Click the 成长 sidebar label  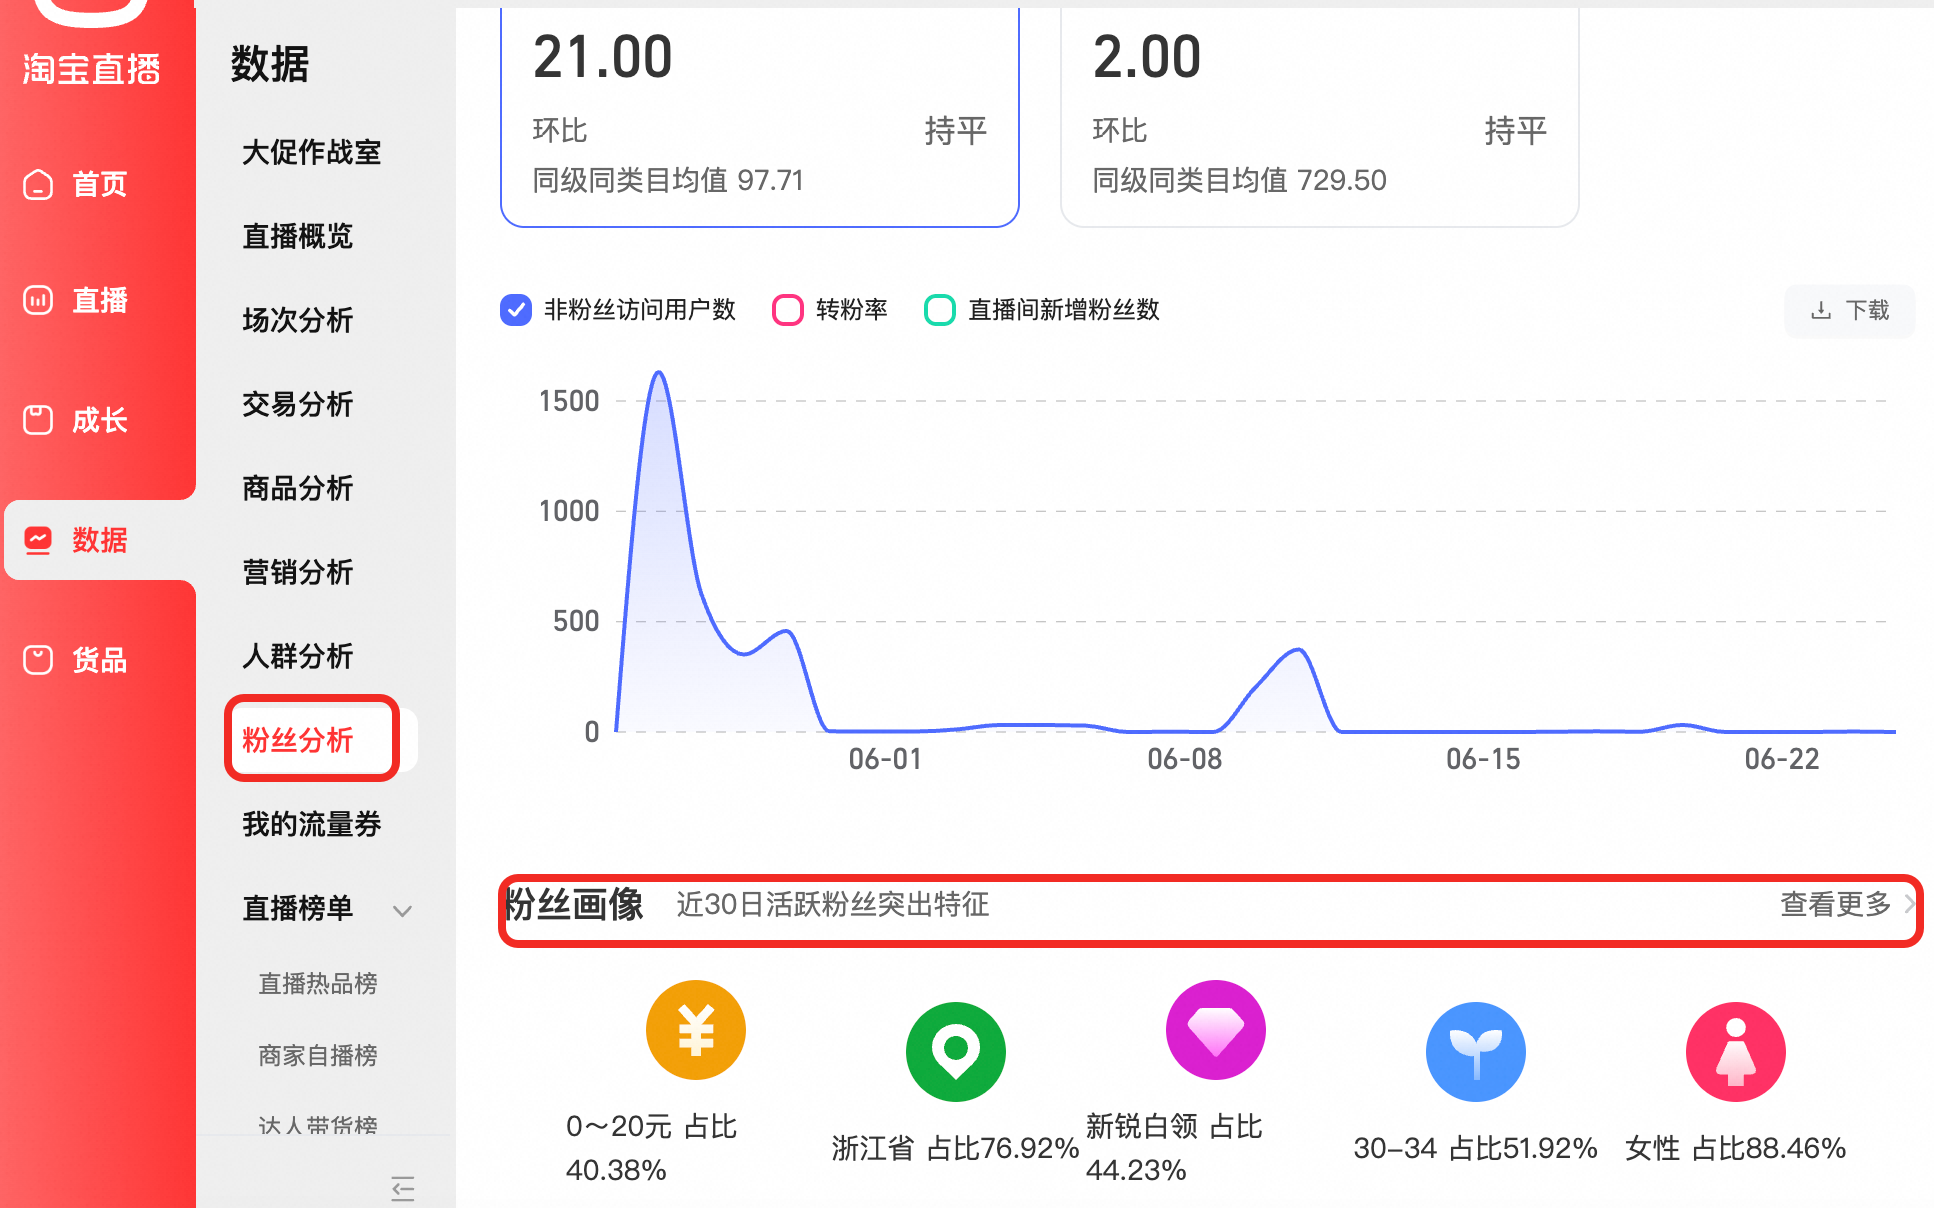pyautogui.click(x=100, y=420)
